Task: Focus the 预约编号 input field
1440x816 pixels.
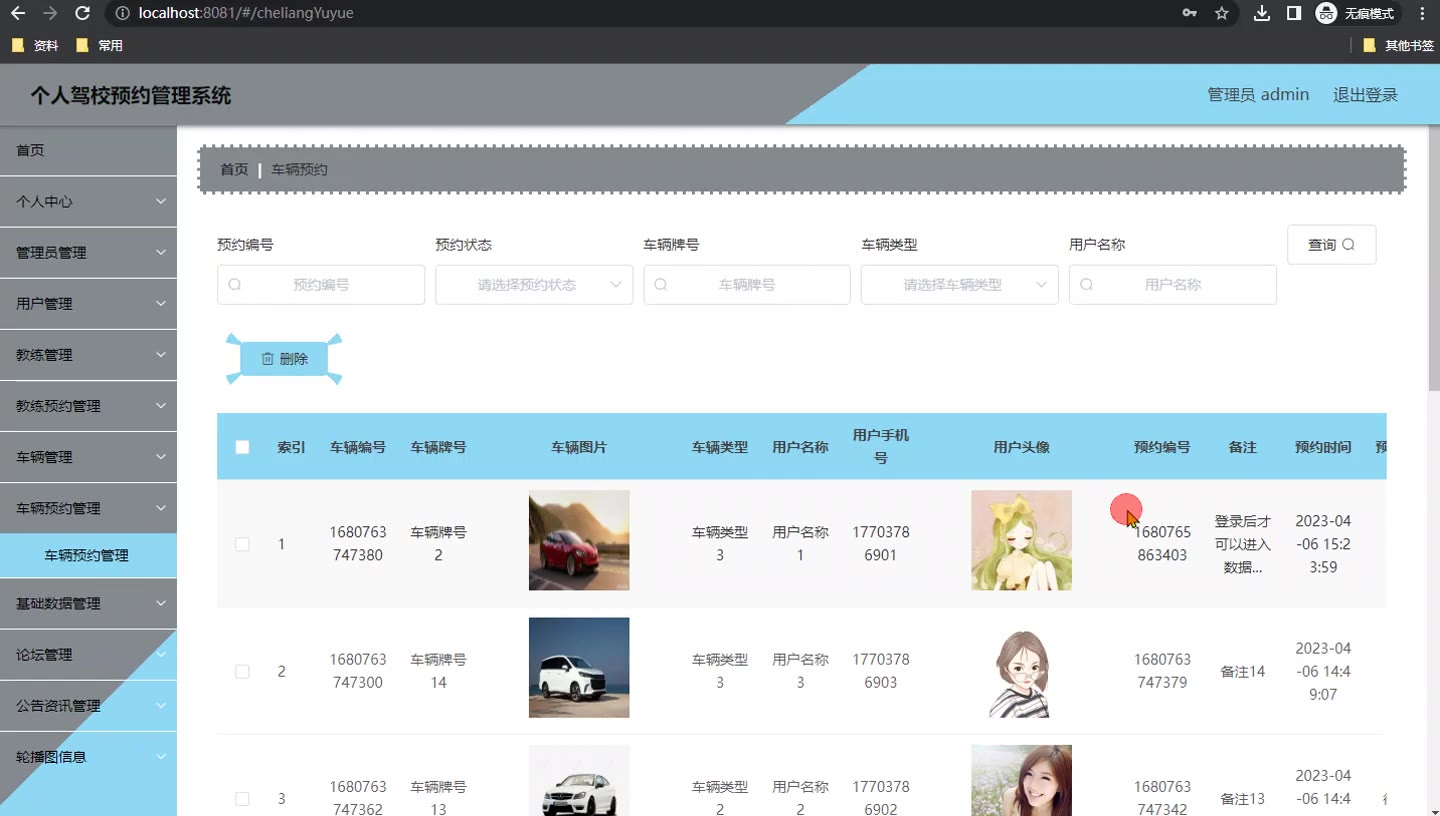Action: tap(321, 285)
